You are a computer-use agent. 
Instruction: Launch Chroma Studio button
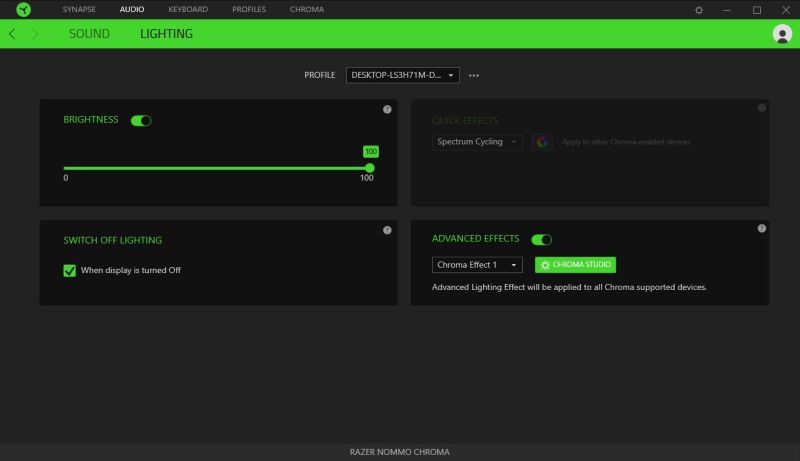(x=575, y=265)
